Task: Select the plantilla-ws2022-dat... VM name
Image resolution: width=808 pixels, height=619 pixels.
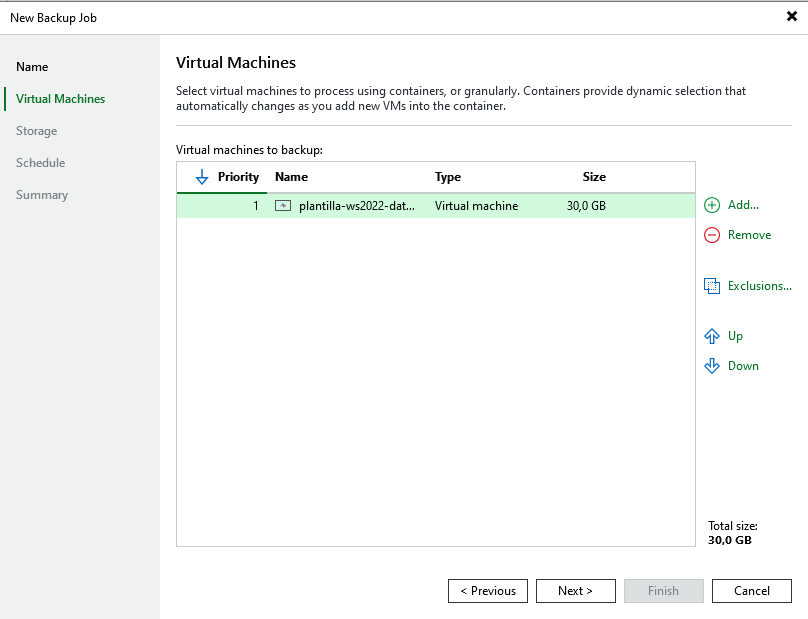Action: tap(357, 206)
